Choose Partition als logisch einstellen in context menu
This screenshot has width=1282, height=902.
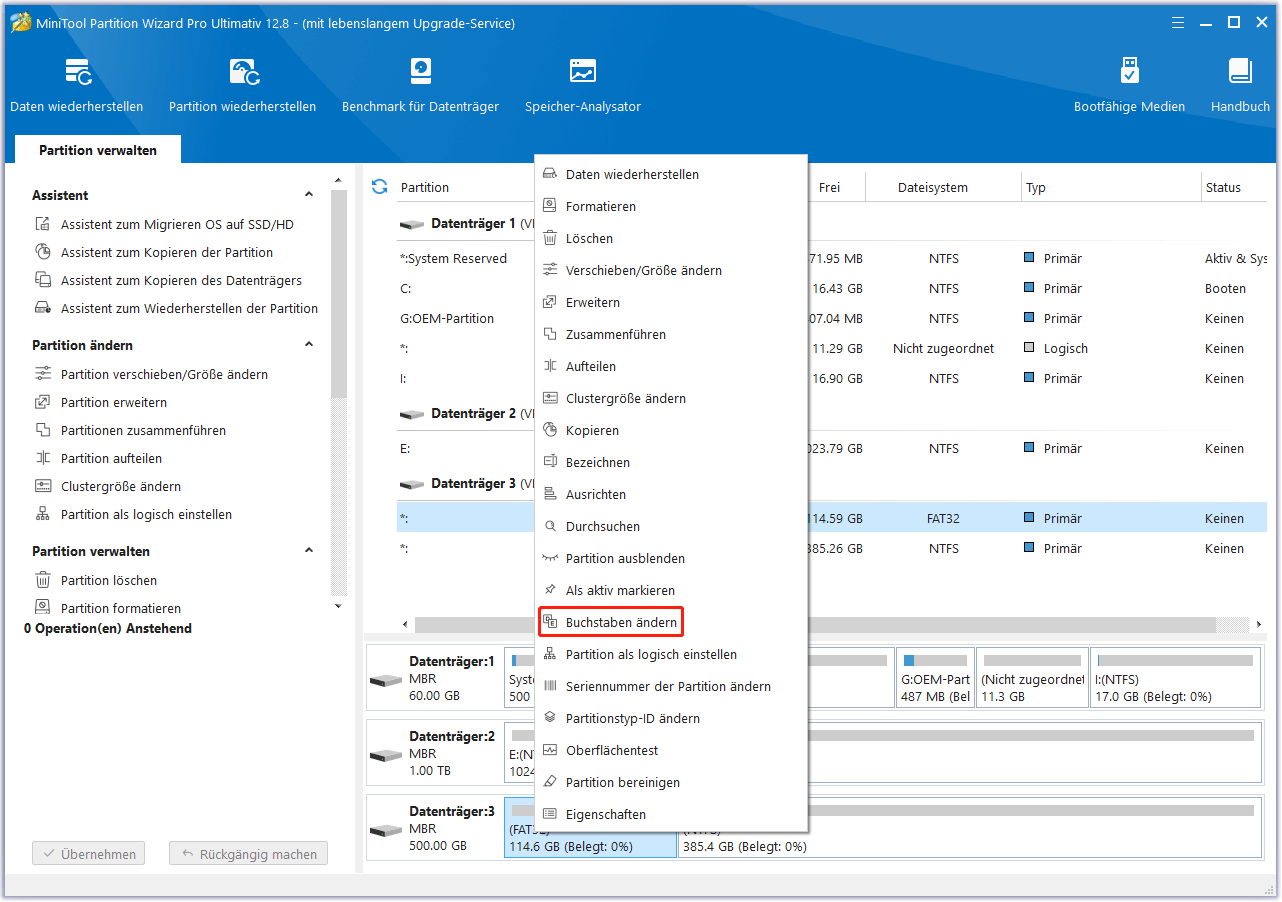click(671, 655)
